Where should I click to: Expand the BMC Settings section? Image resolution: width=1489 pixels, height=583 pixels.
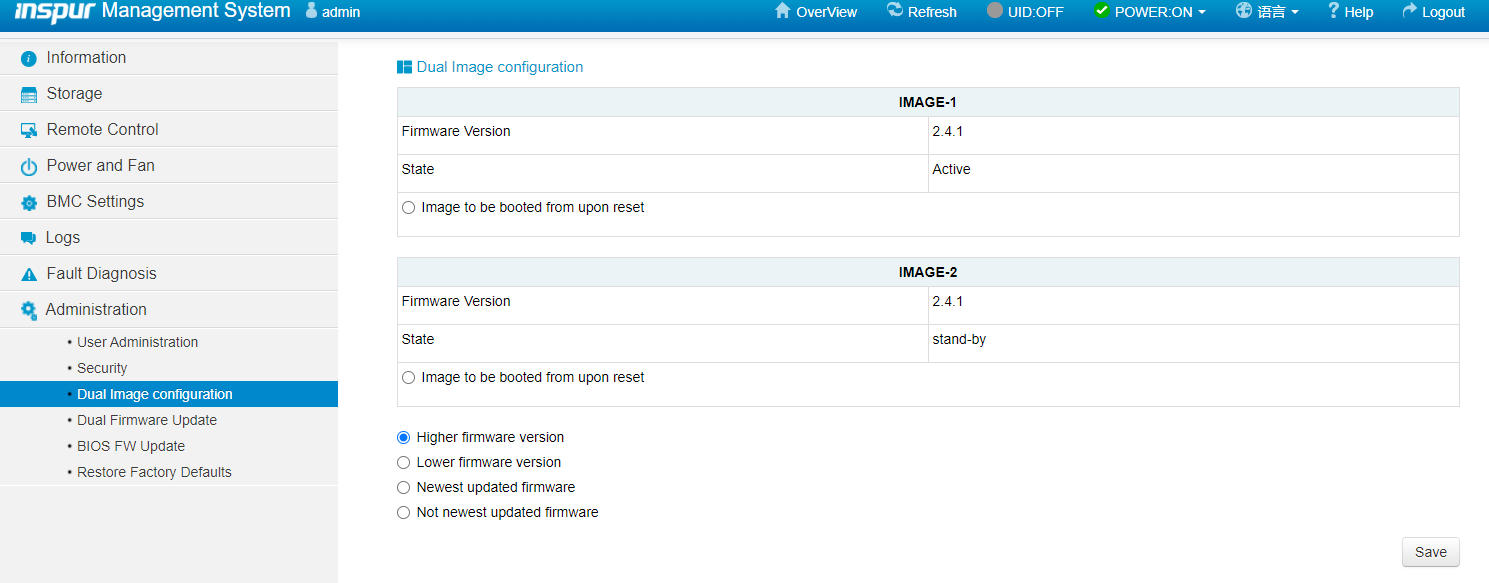(169, 202)
